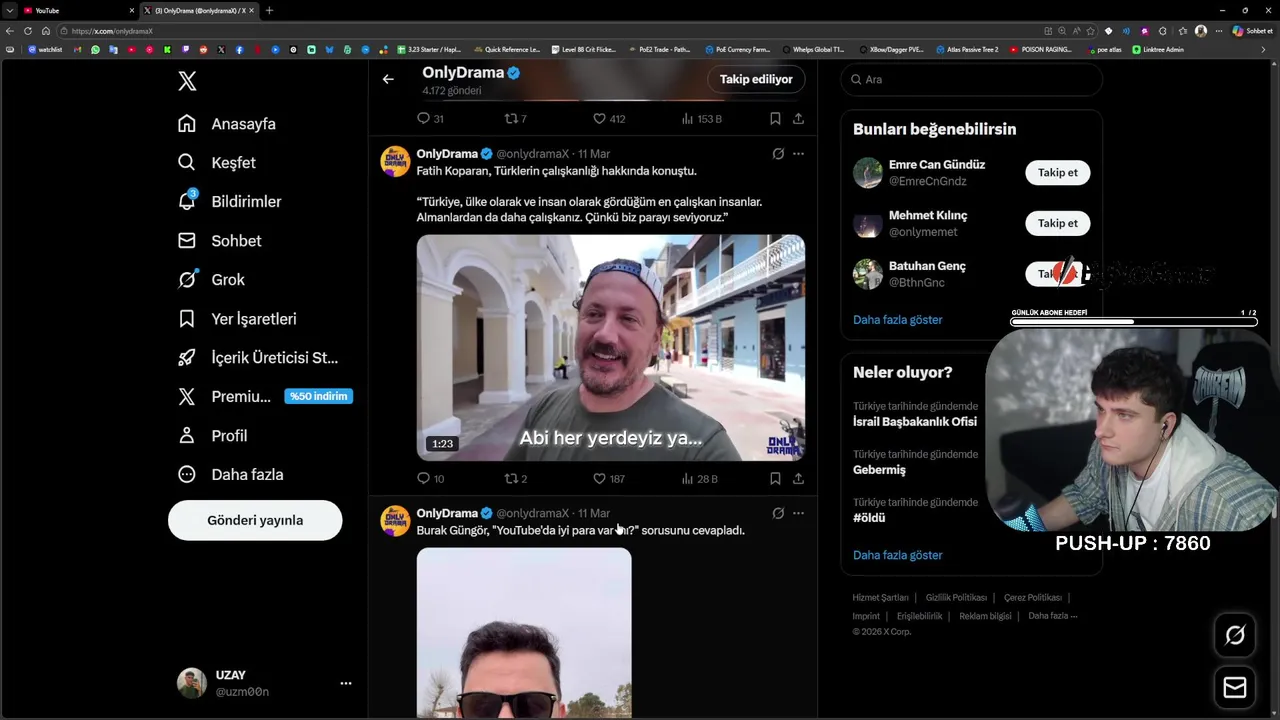The width and height of the screenshot is (1280, 720).
Task: Open Hizmet Şartları link
Action: (880, 598)
